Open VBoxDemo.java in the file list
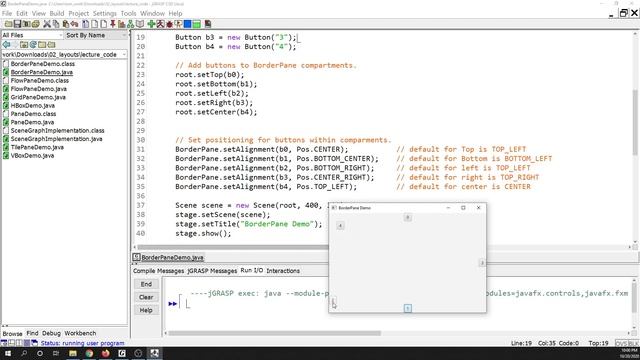Viewport: 640px width, 360px height. click(x=32, y=156)
